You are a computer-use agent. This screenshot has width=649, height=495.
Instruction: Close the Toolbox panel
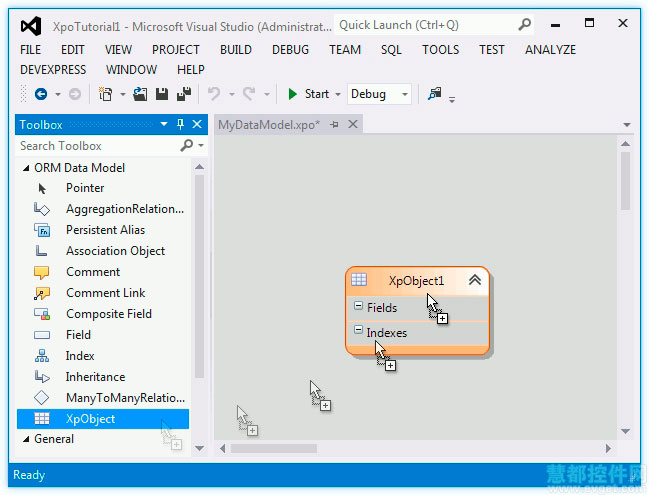197,124
